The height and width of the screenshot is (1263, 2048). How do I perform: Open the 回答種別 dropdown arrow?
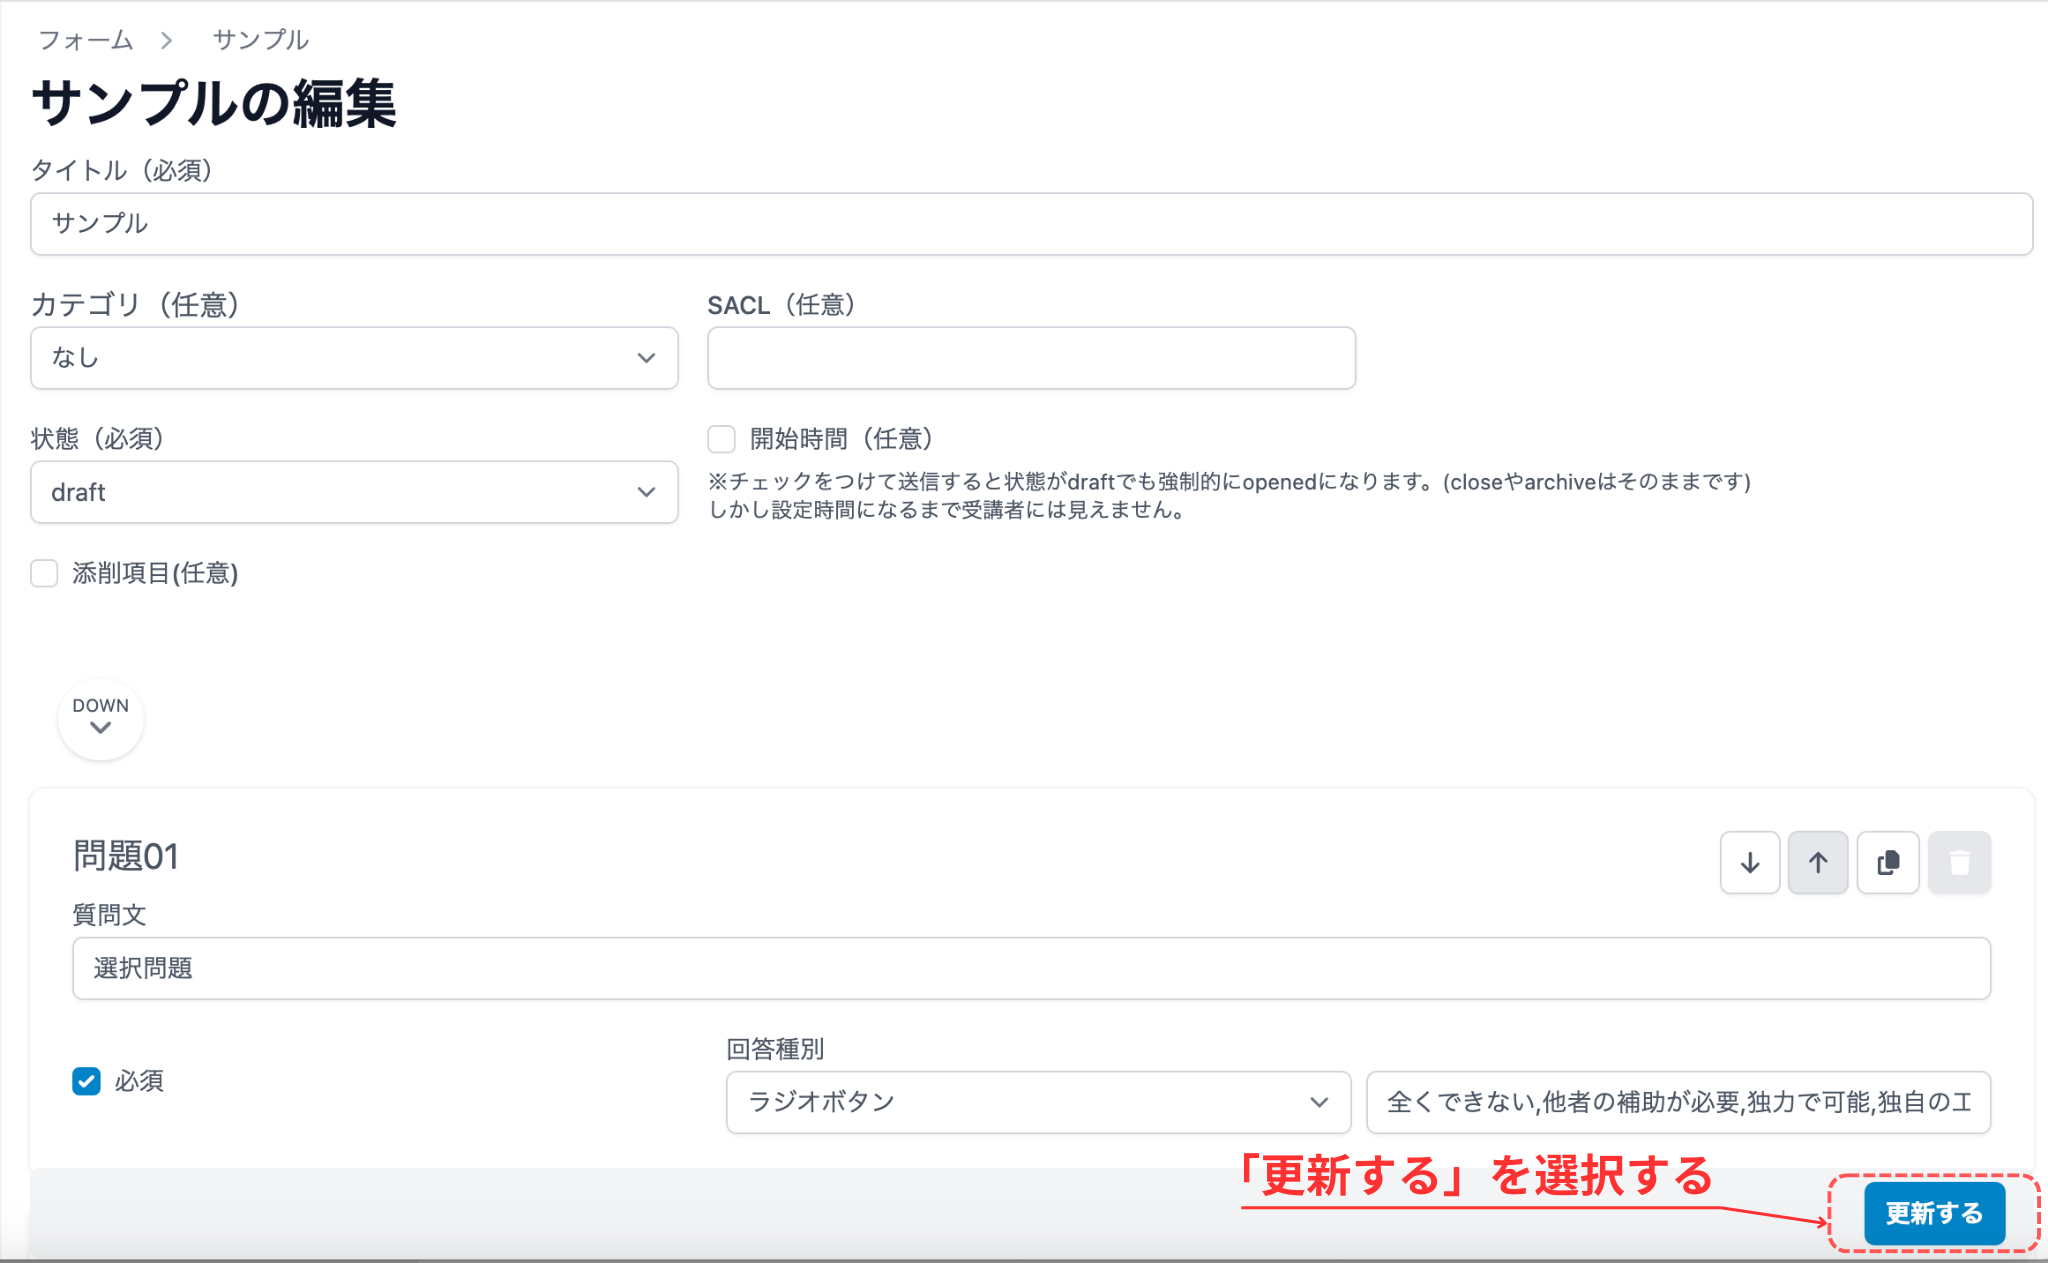pyautogui.click(x=1318, y=1101)
